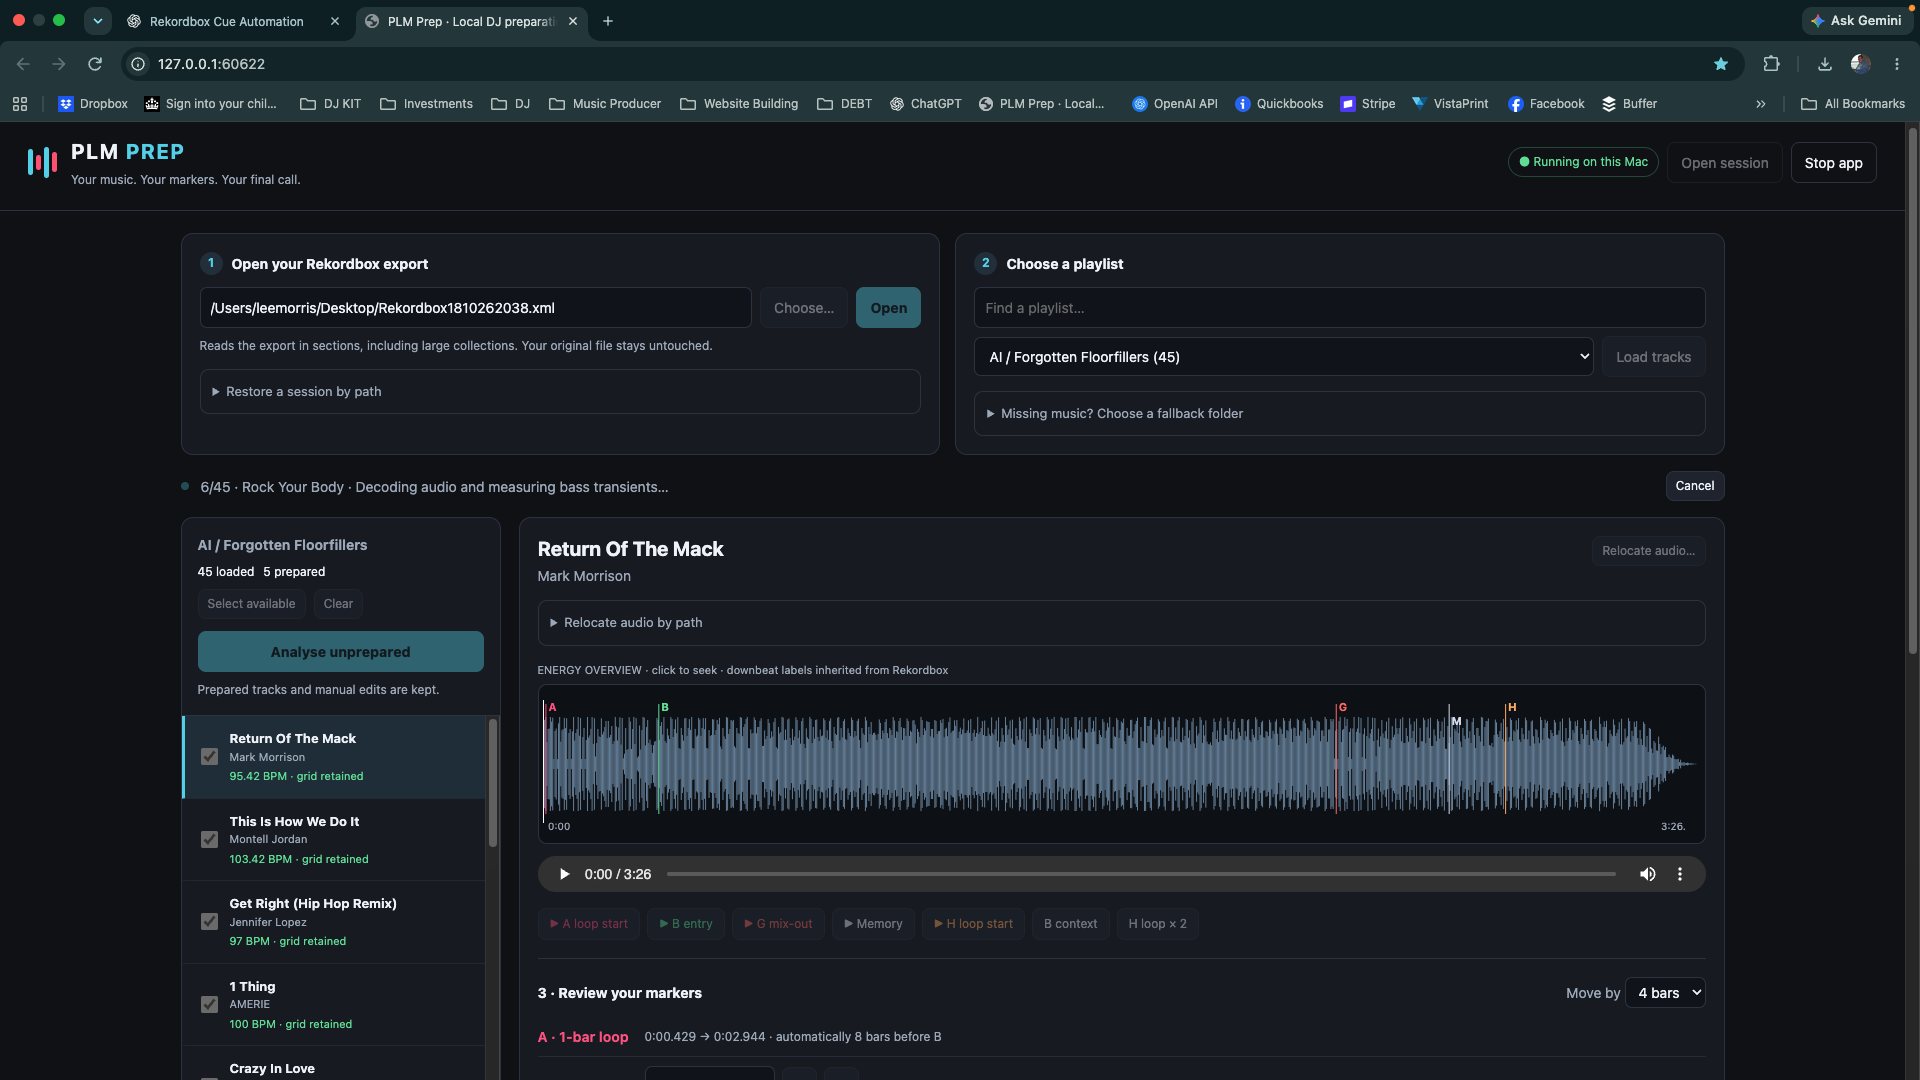1920x1080 pixels.
Task: Open the Buffer bookmark
Action: pos(1629,104)
